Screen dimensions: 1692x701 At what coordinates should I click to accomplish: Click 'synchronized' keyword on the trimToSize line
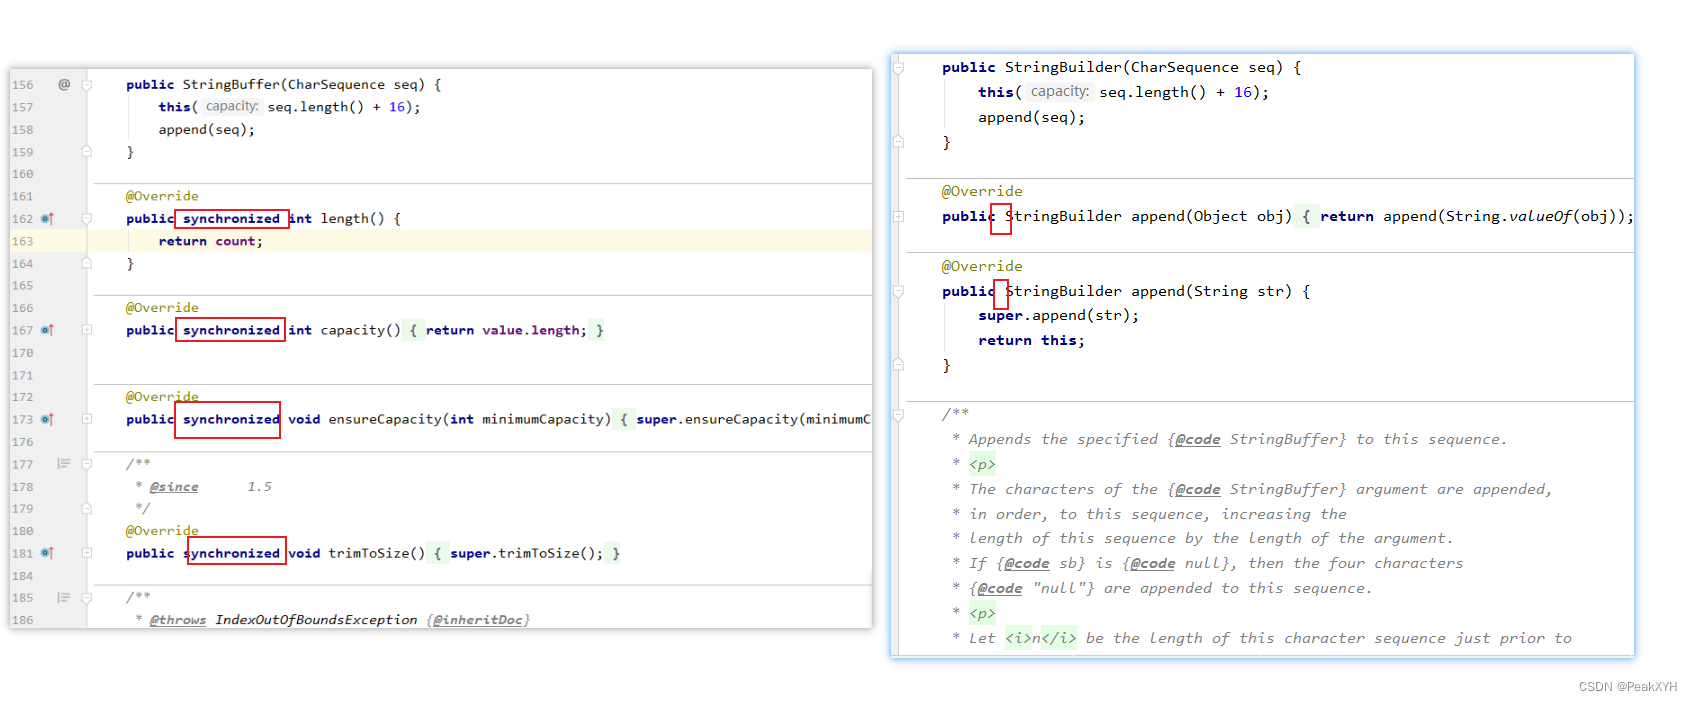click(x=231, y=553)
